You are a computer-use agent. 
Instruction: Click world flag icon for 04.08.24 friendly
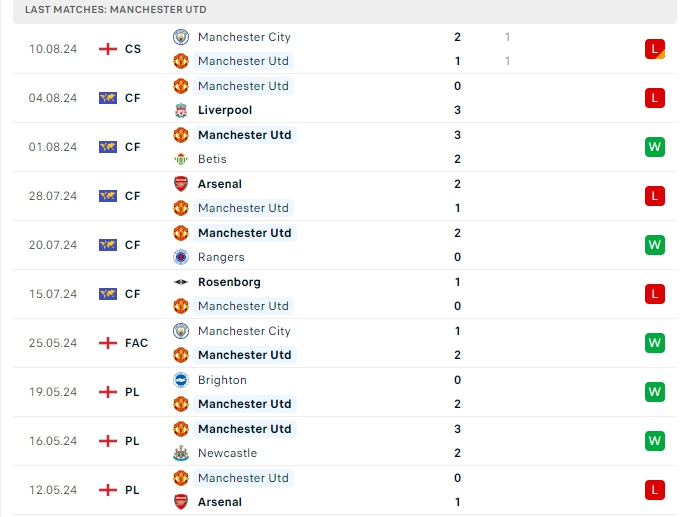click(108, 98)
